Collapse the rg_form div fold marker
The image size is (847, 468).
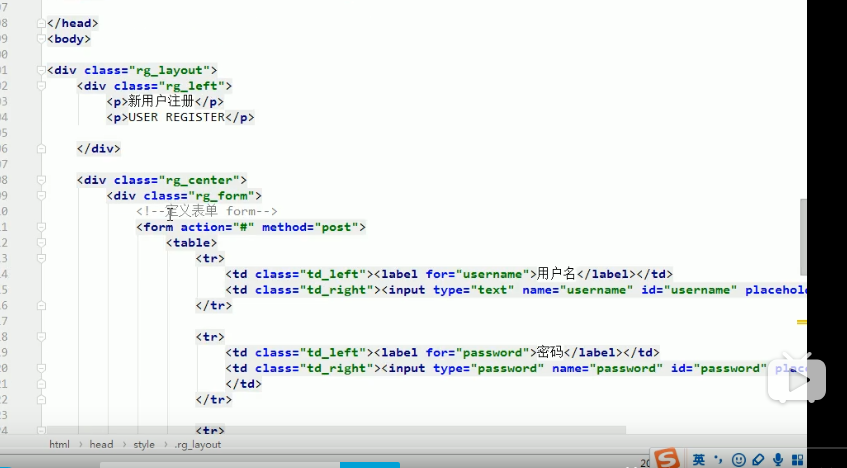[42, 196]
